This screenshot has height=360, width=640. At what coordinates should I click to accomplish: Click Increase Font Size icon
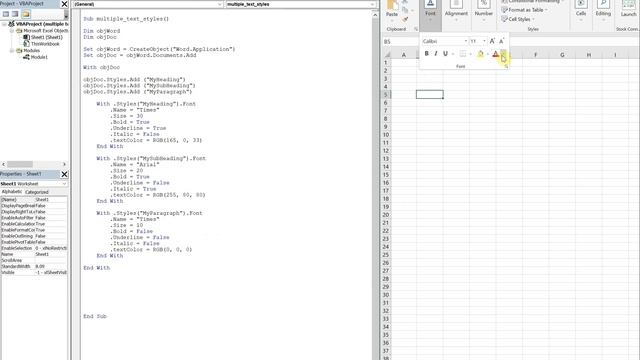click(492, 41)
